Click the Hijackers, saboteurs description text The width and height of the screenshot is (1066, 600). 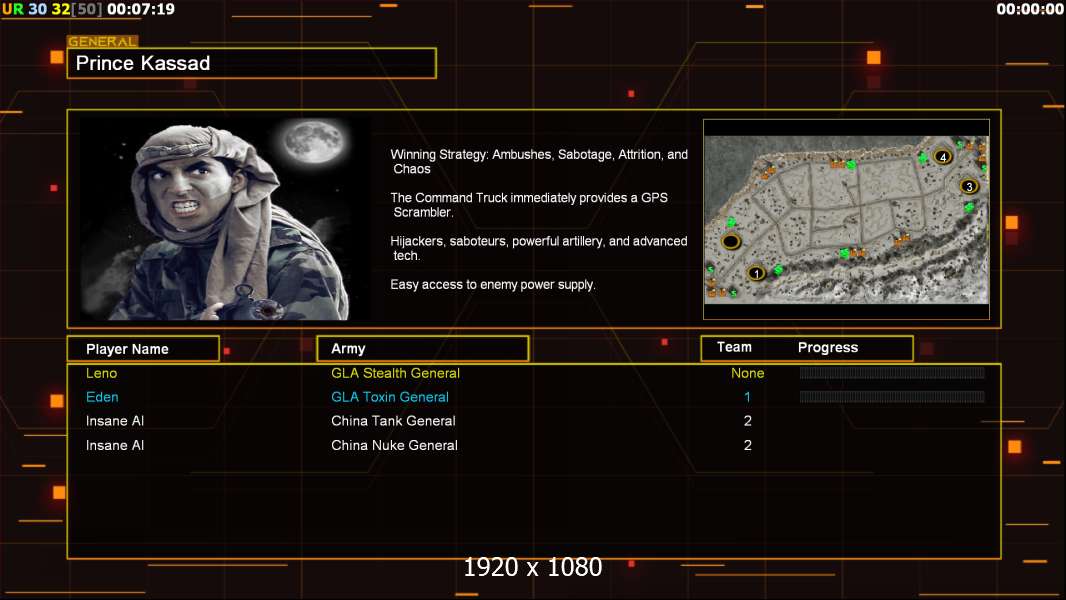pos(538,248)
